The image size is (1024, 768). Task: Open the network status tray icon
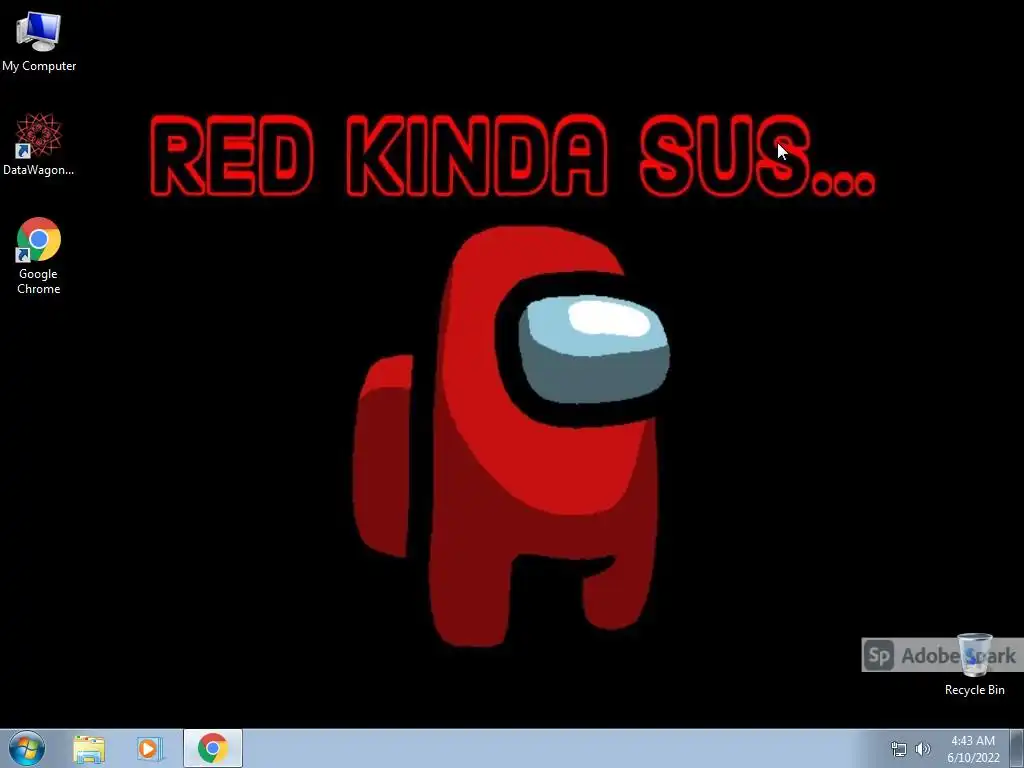(x=899, y=749)
